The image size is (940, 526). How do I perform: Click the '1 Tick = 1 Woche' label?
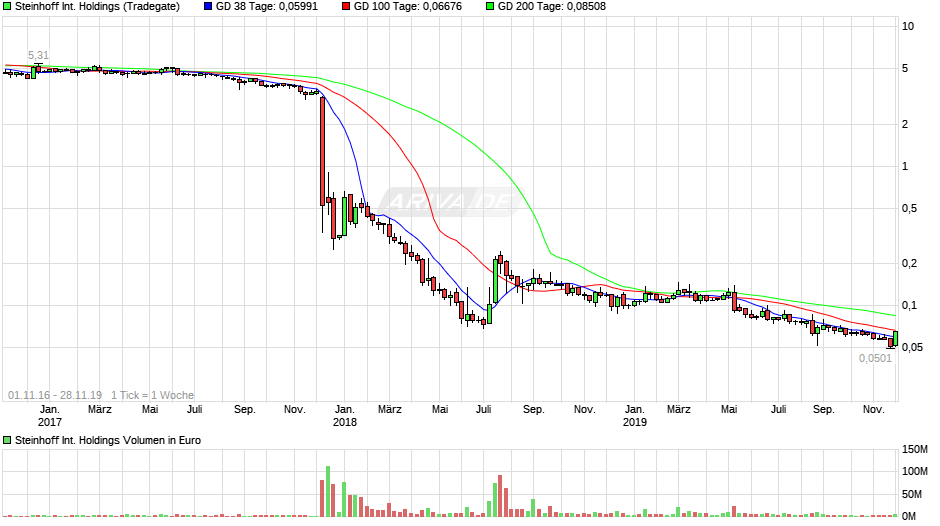point(152,395)
